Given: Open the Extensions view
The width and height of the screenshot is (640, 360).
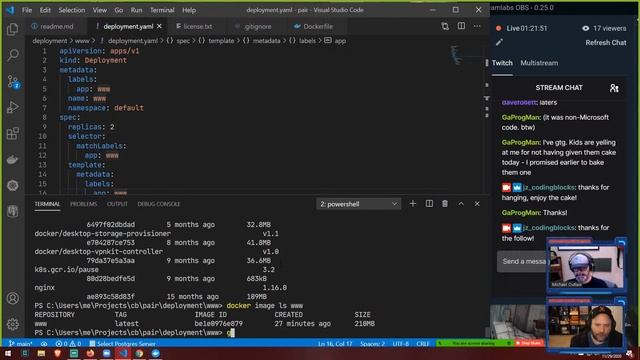Looking at the screenshot, I should (13, 133).
